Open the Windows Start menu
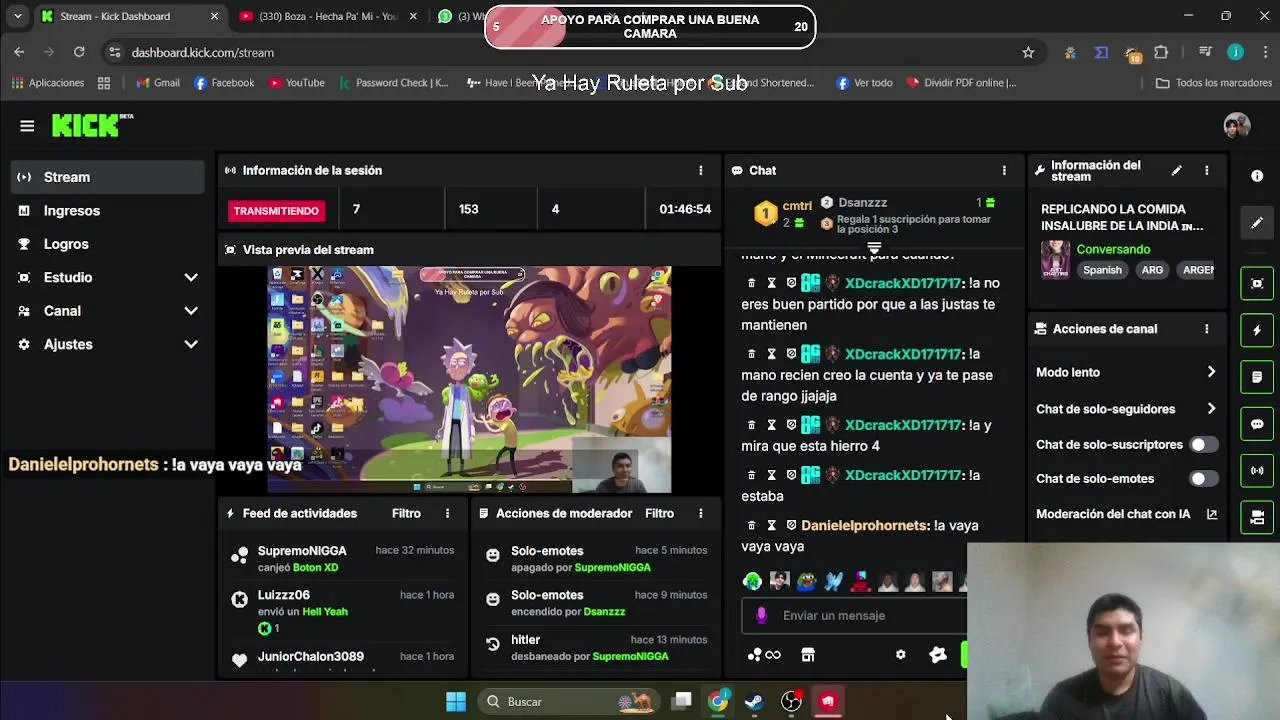 click(456, 702)
